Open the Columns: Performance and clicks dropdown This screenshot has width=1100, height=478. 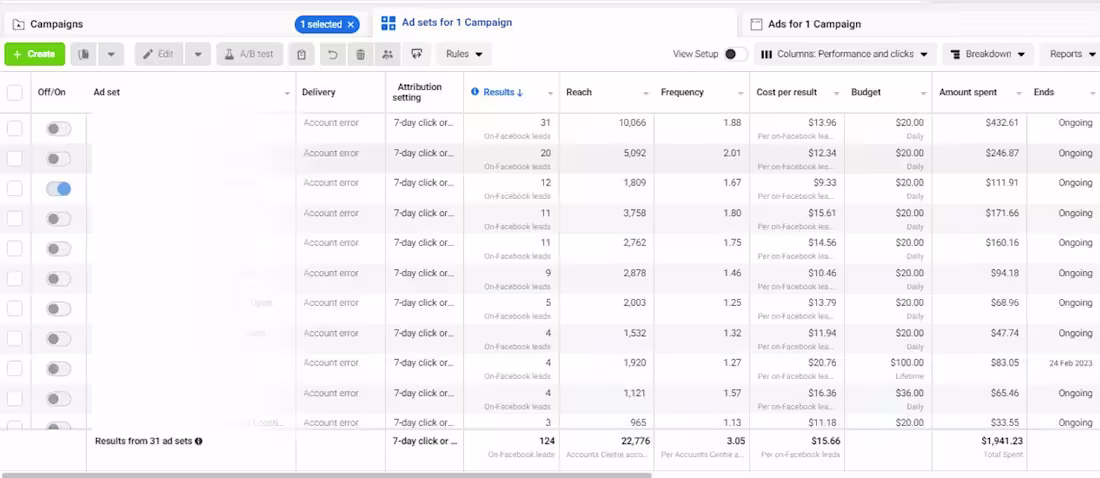[x=845, y=54]
